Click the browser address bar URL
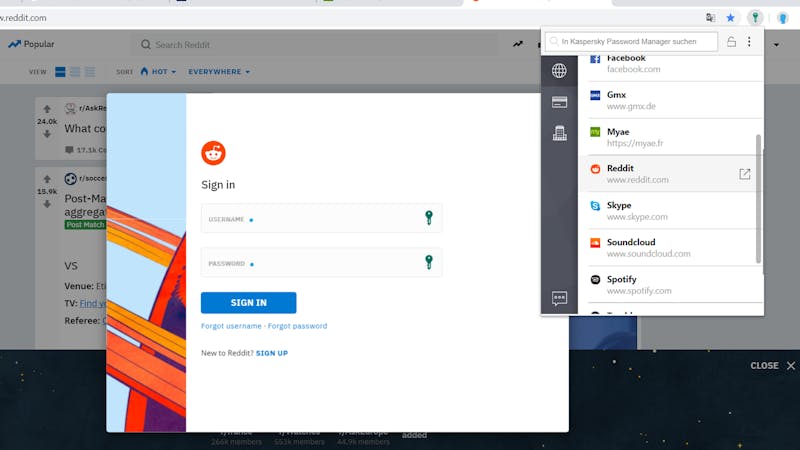 click(23, 18)
